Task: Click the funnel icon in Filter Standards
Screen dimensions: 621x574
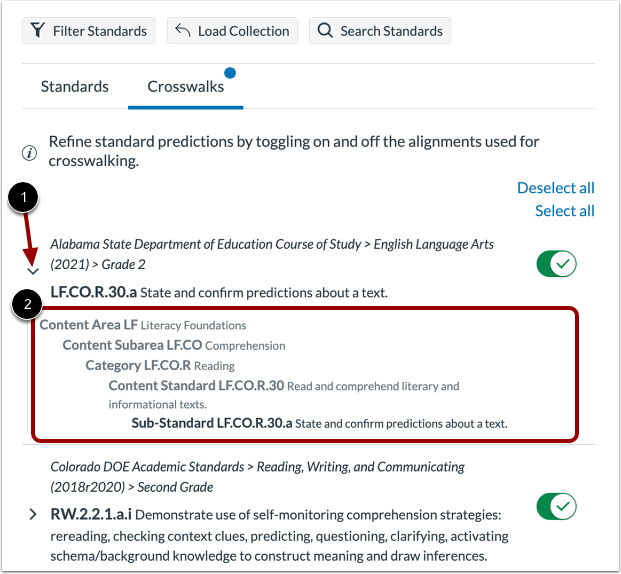Action: [37, 31]
